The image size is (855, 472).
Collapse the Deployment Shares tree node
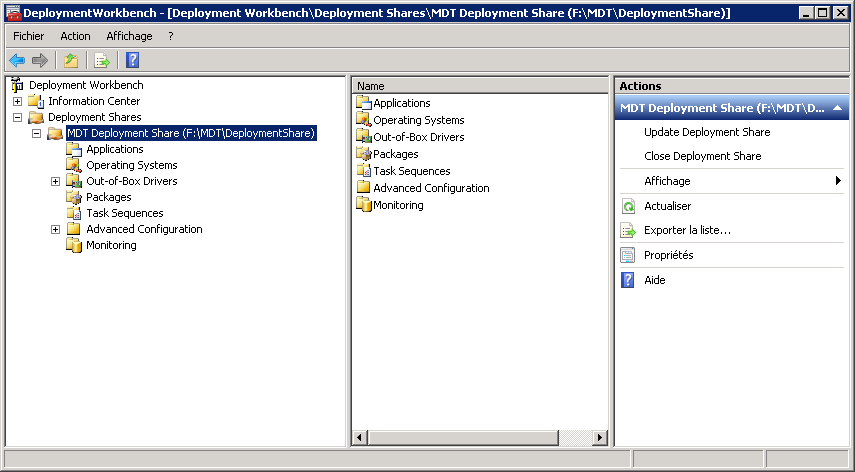(x=18, y=117)
